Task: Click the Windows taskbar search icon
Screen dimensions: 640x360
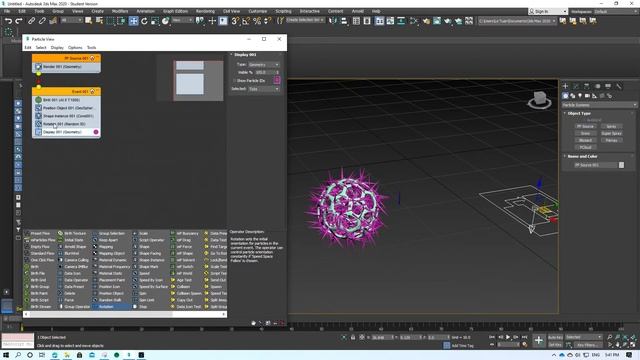Action: pyautogui.click(x=18, y=355)
